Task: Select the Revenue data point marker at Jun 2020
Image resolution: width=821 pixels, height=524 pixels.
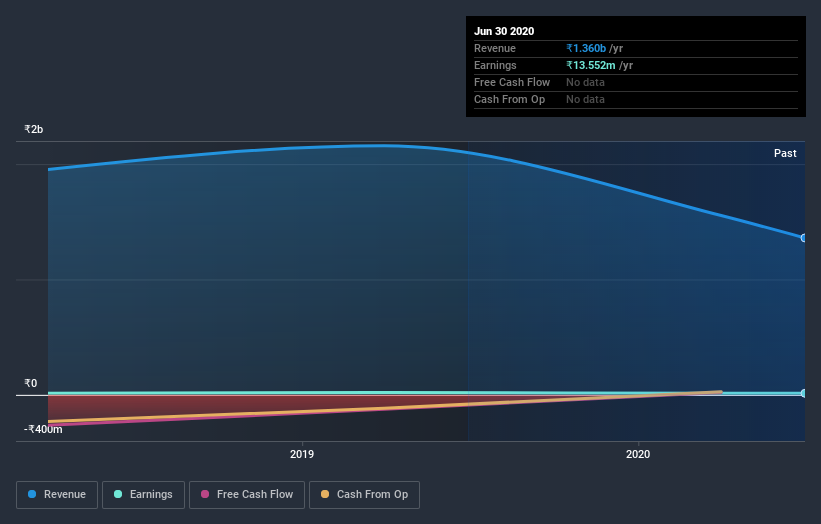Action: [x=803, y=238]
